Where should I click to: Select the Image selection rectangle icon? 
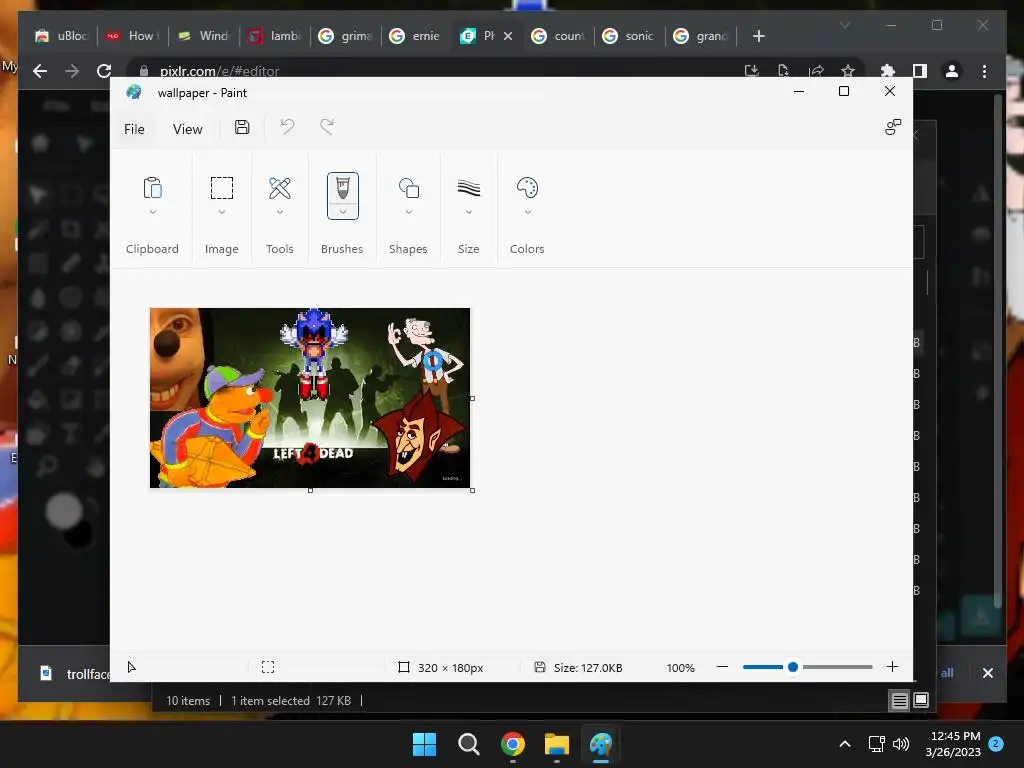pyautogui.click(x=221, y=188)
